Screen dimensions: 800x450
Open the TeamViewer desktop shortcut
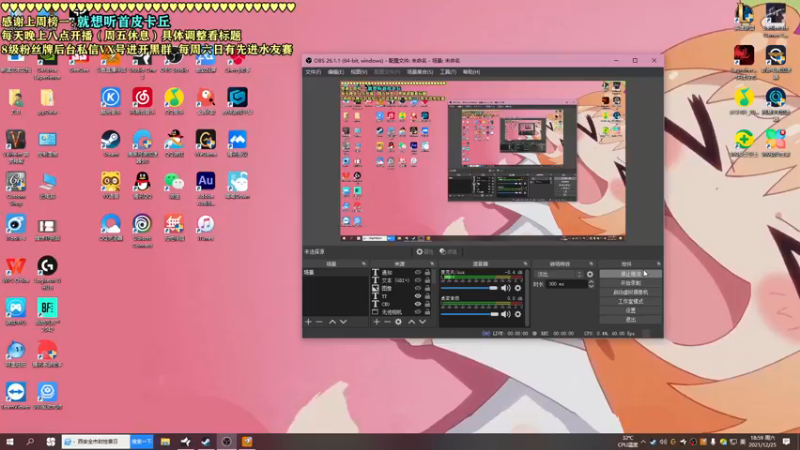click(x=16, y=396)
